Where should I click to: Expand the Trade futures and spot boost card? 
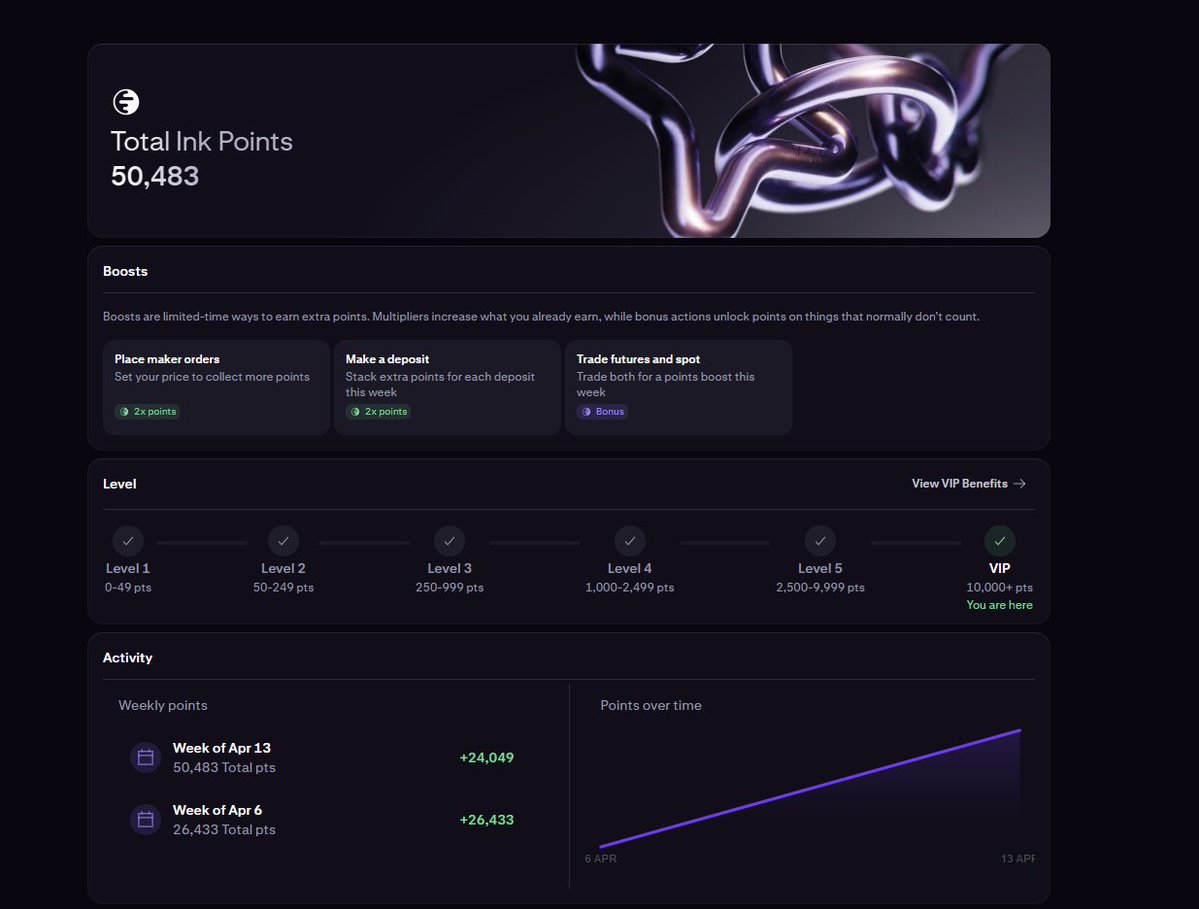[678, 387]
